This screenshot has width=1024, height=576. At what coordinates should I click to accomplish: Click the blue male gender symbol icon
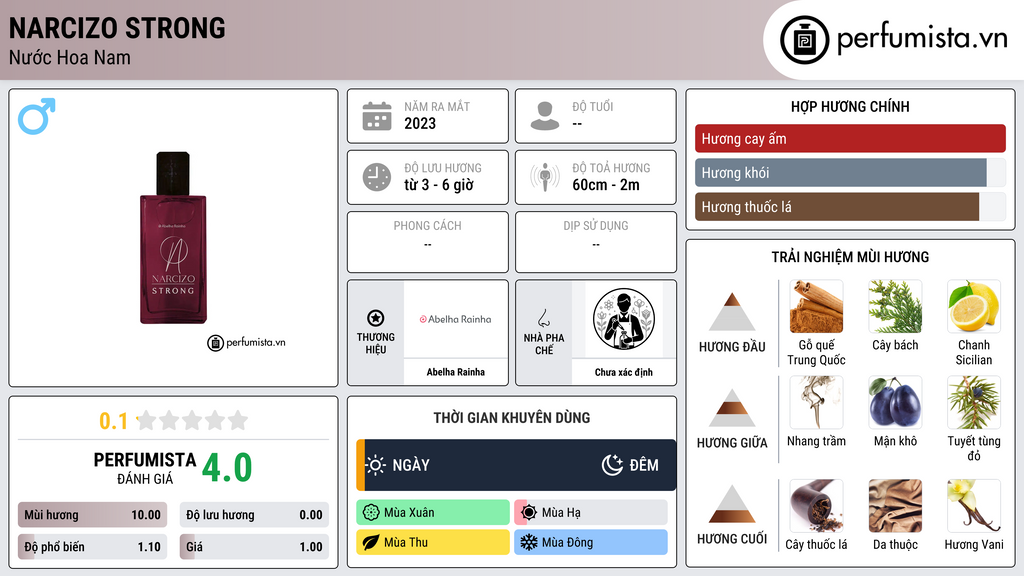pyautogui.click(x=37, y=116)
